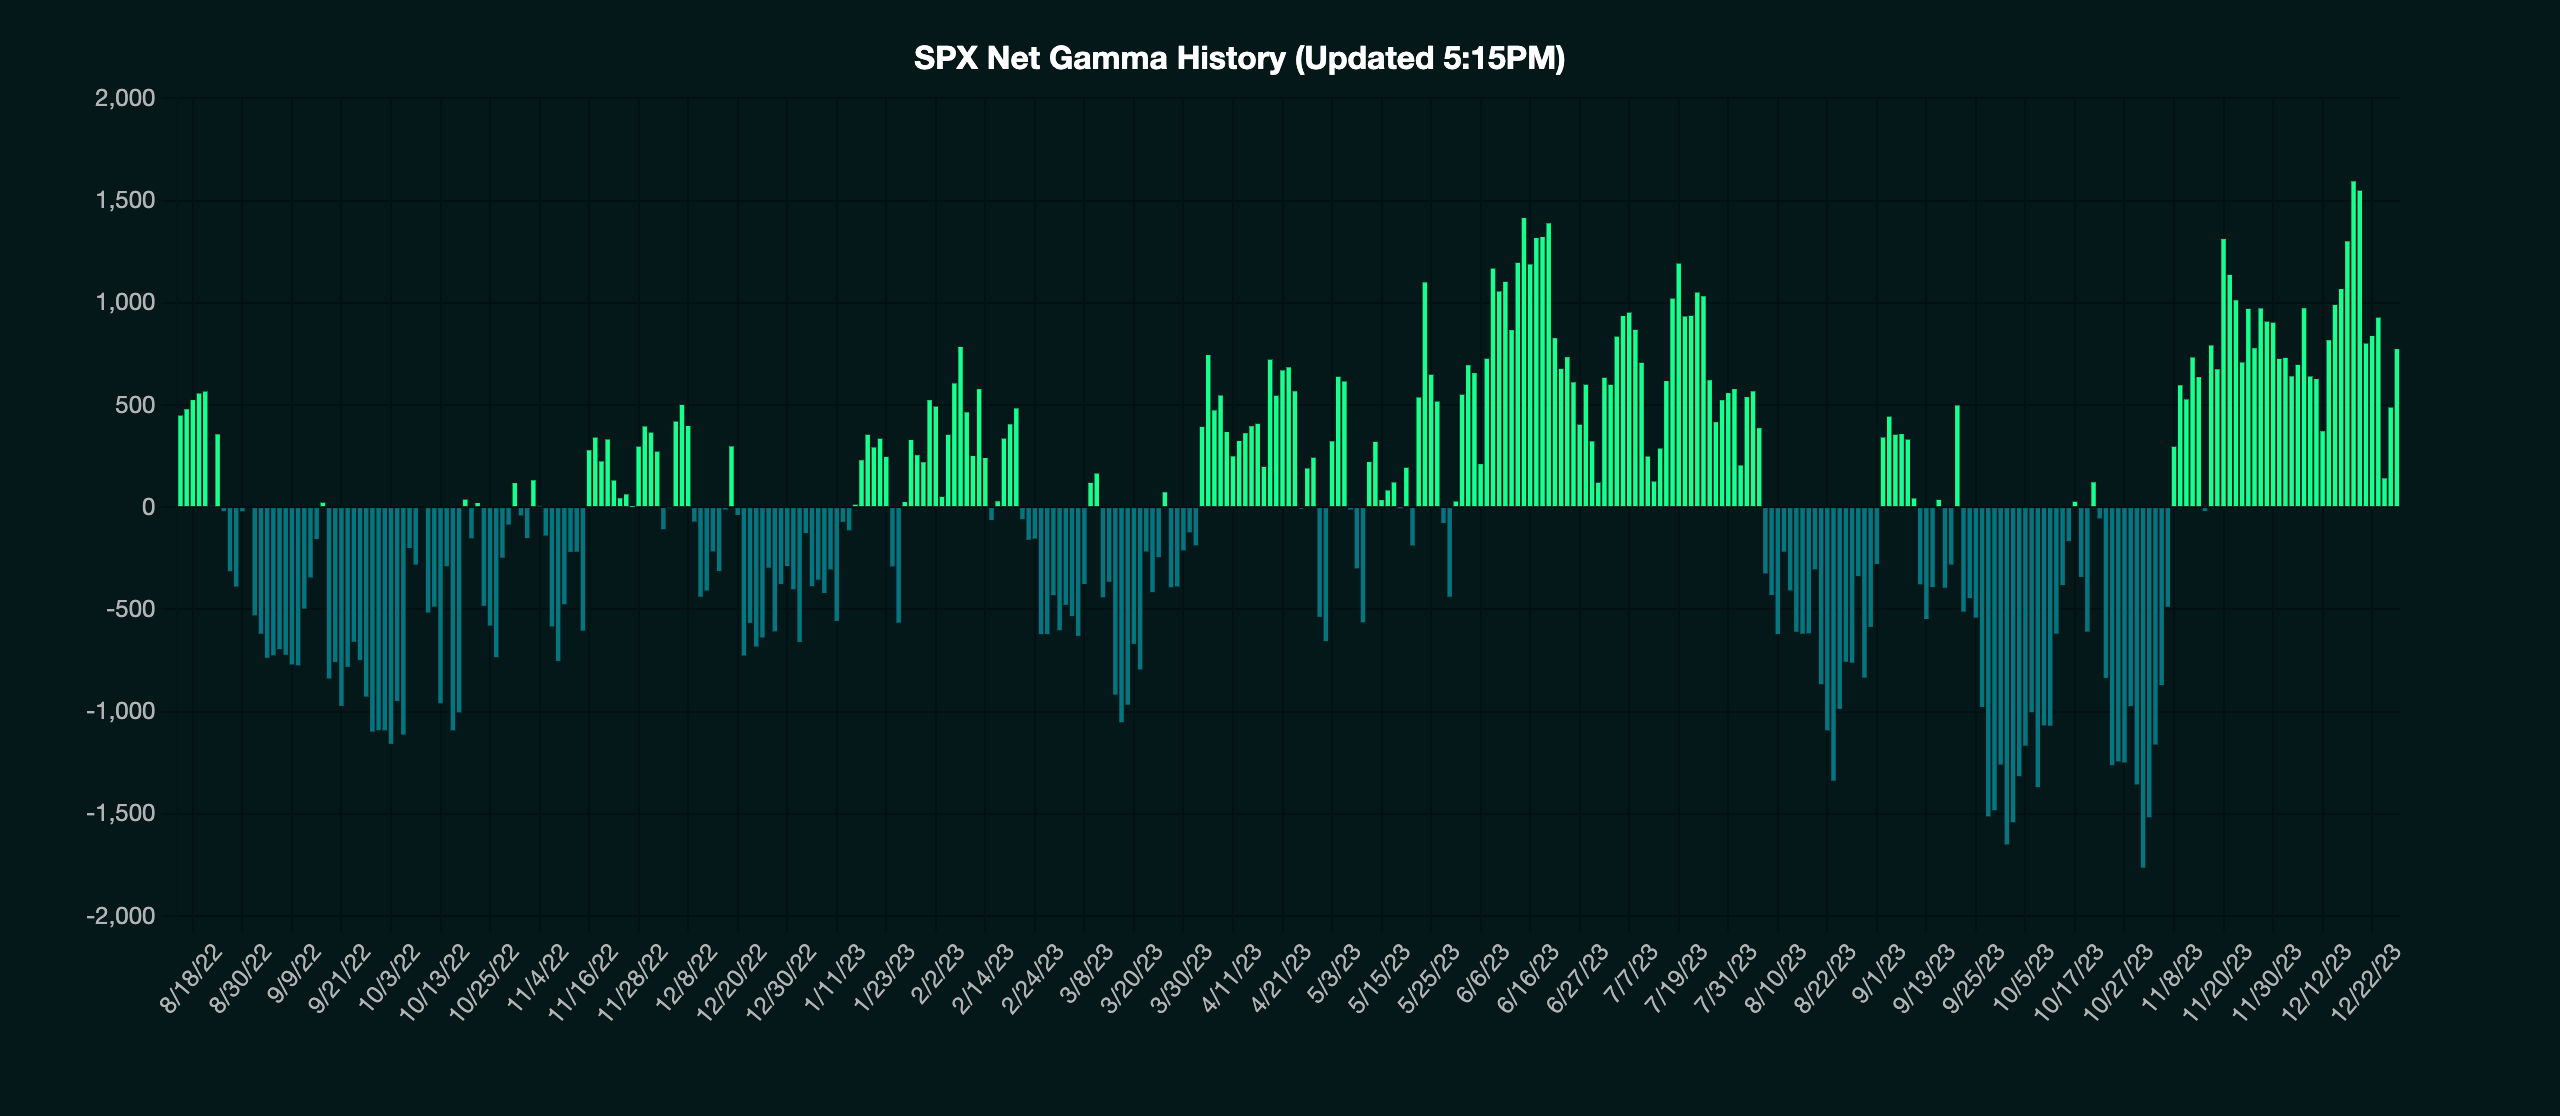Click the -2,000 y-axis label
Screen dimensions: 2560x1116
tap(121, 916)
